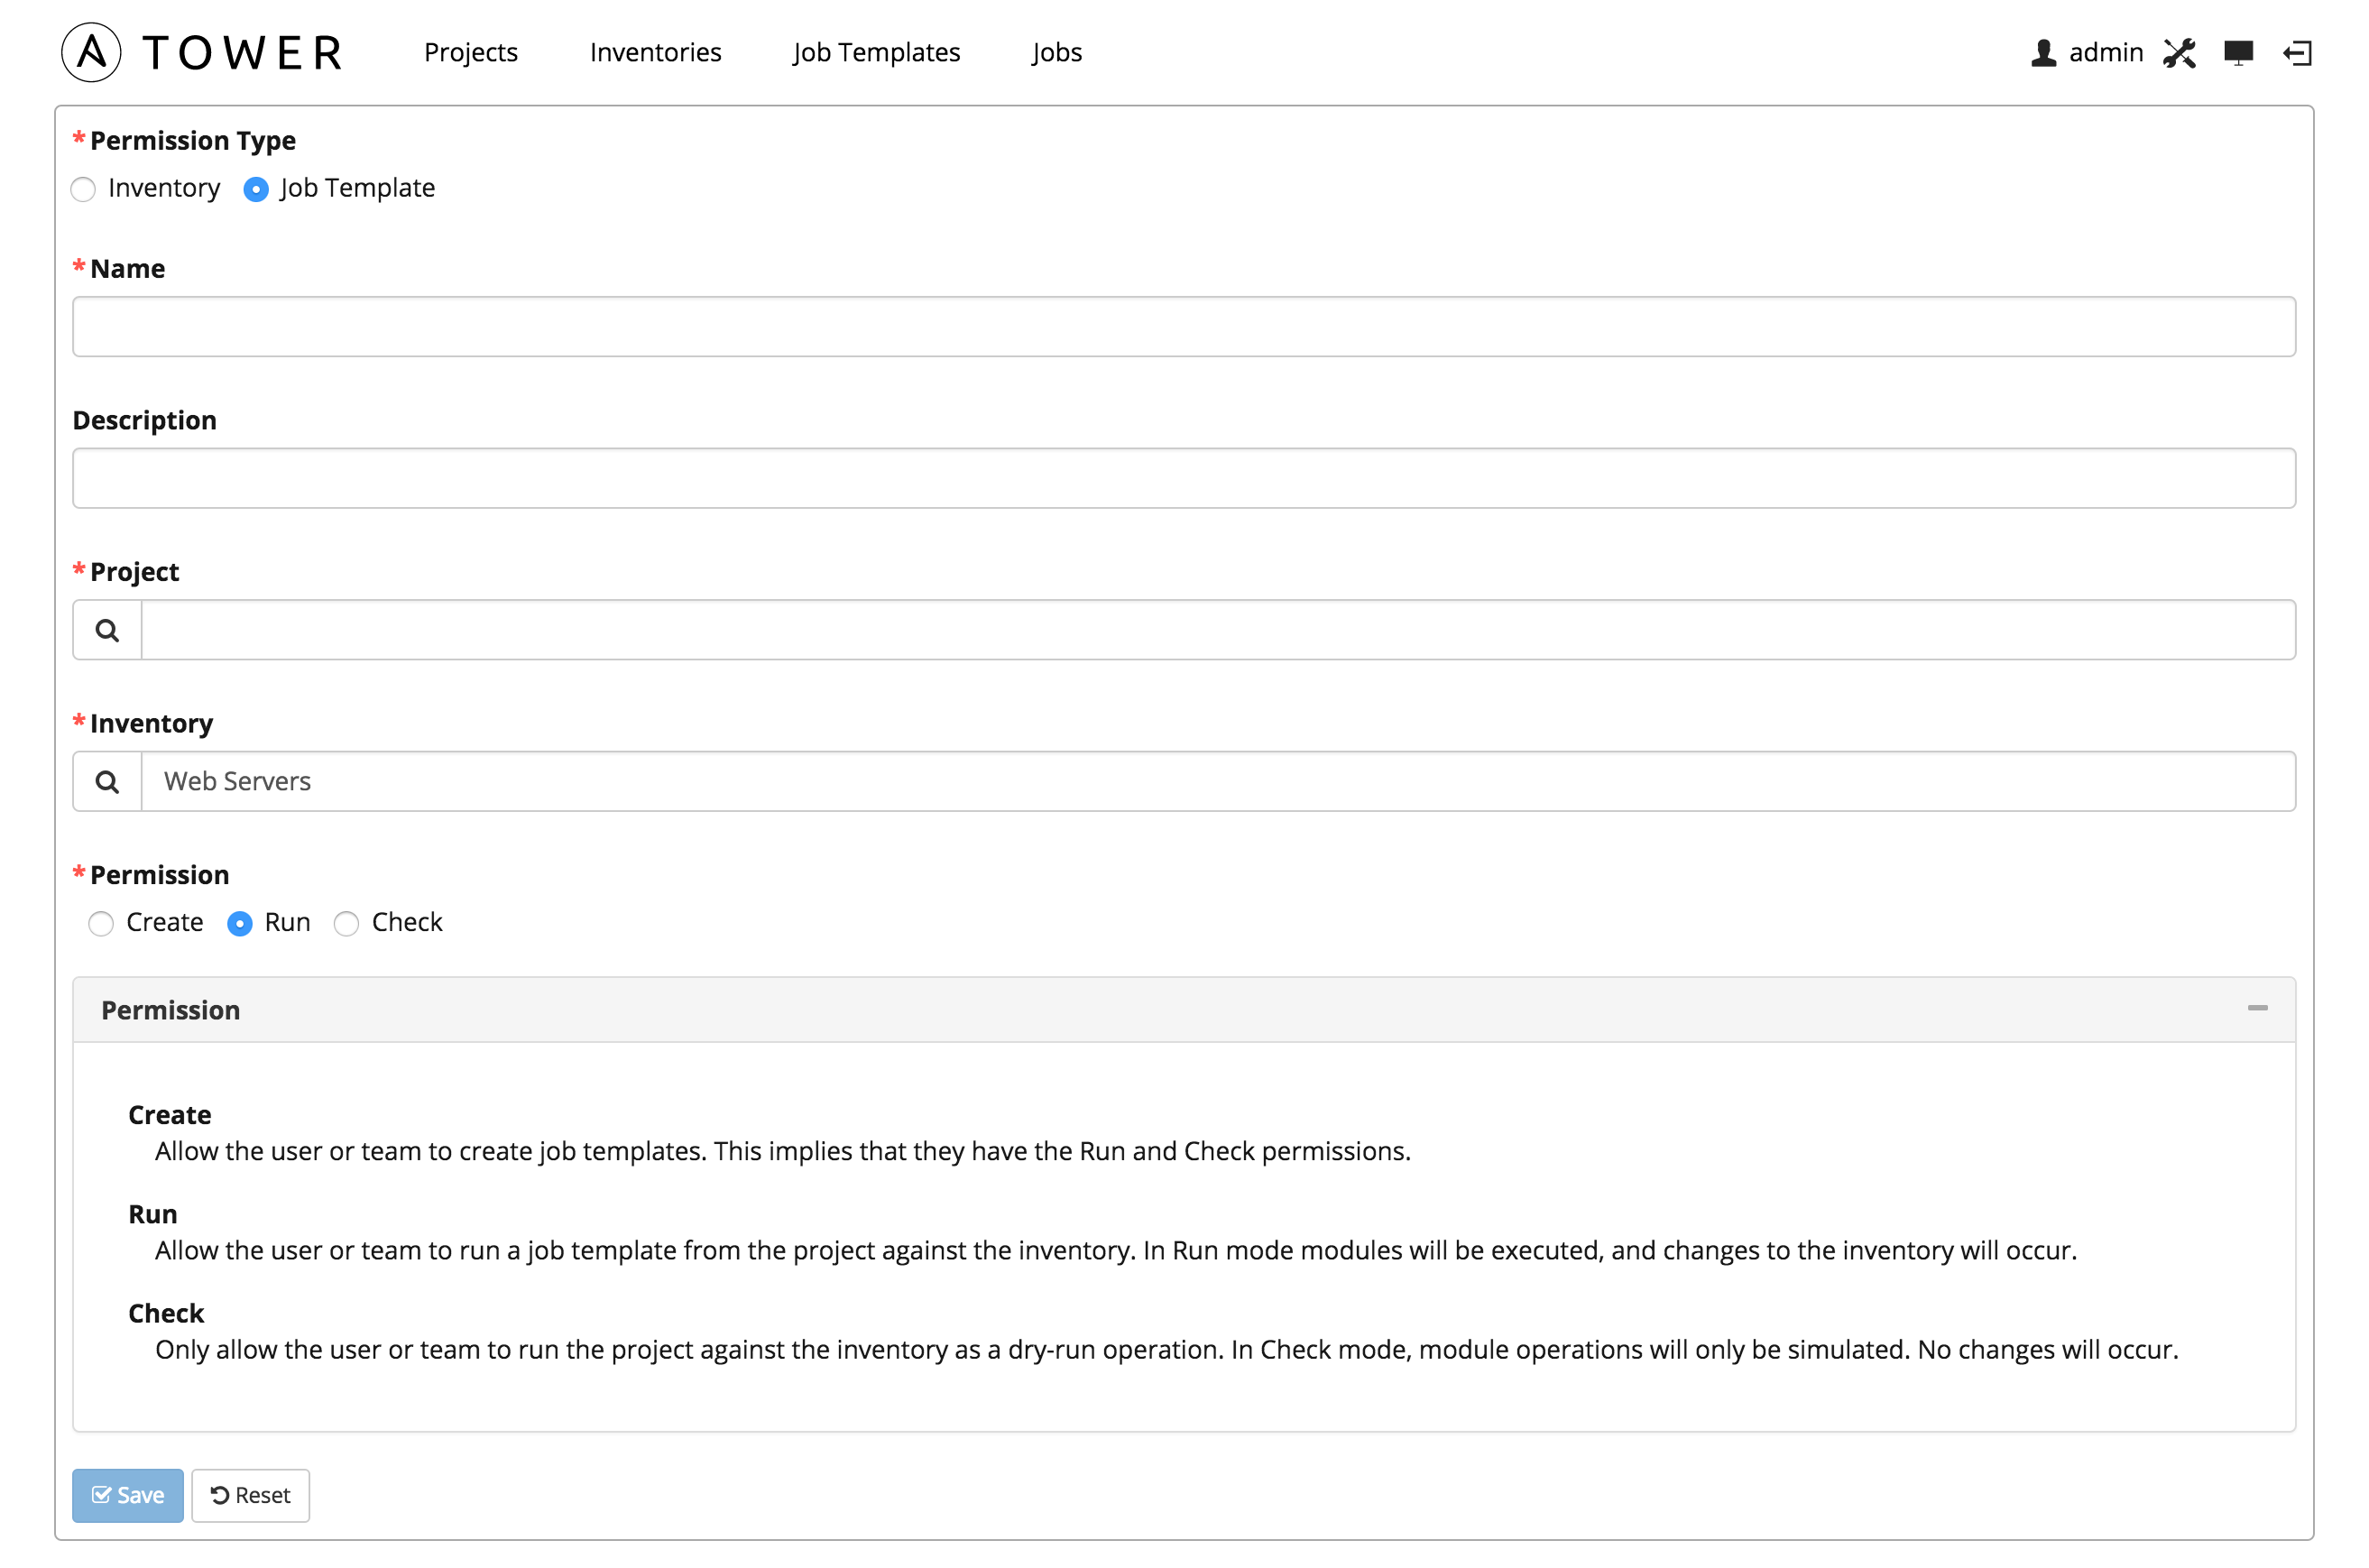Select the Run permission option

click(x=240, y=923)
